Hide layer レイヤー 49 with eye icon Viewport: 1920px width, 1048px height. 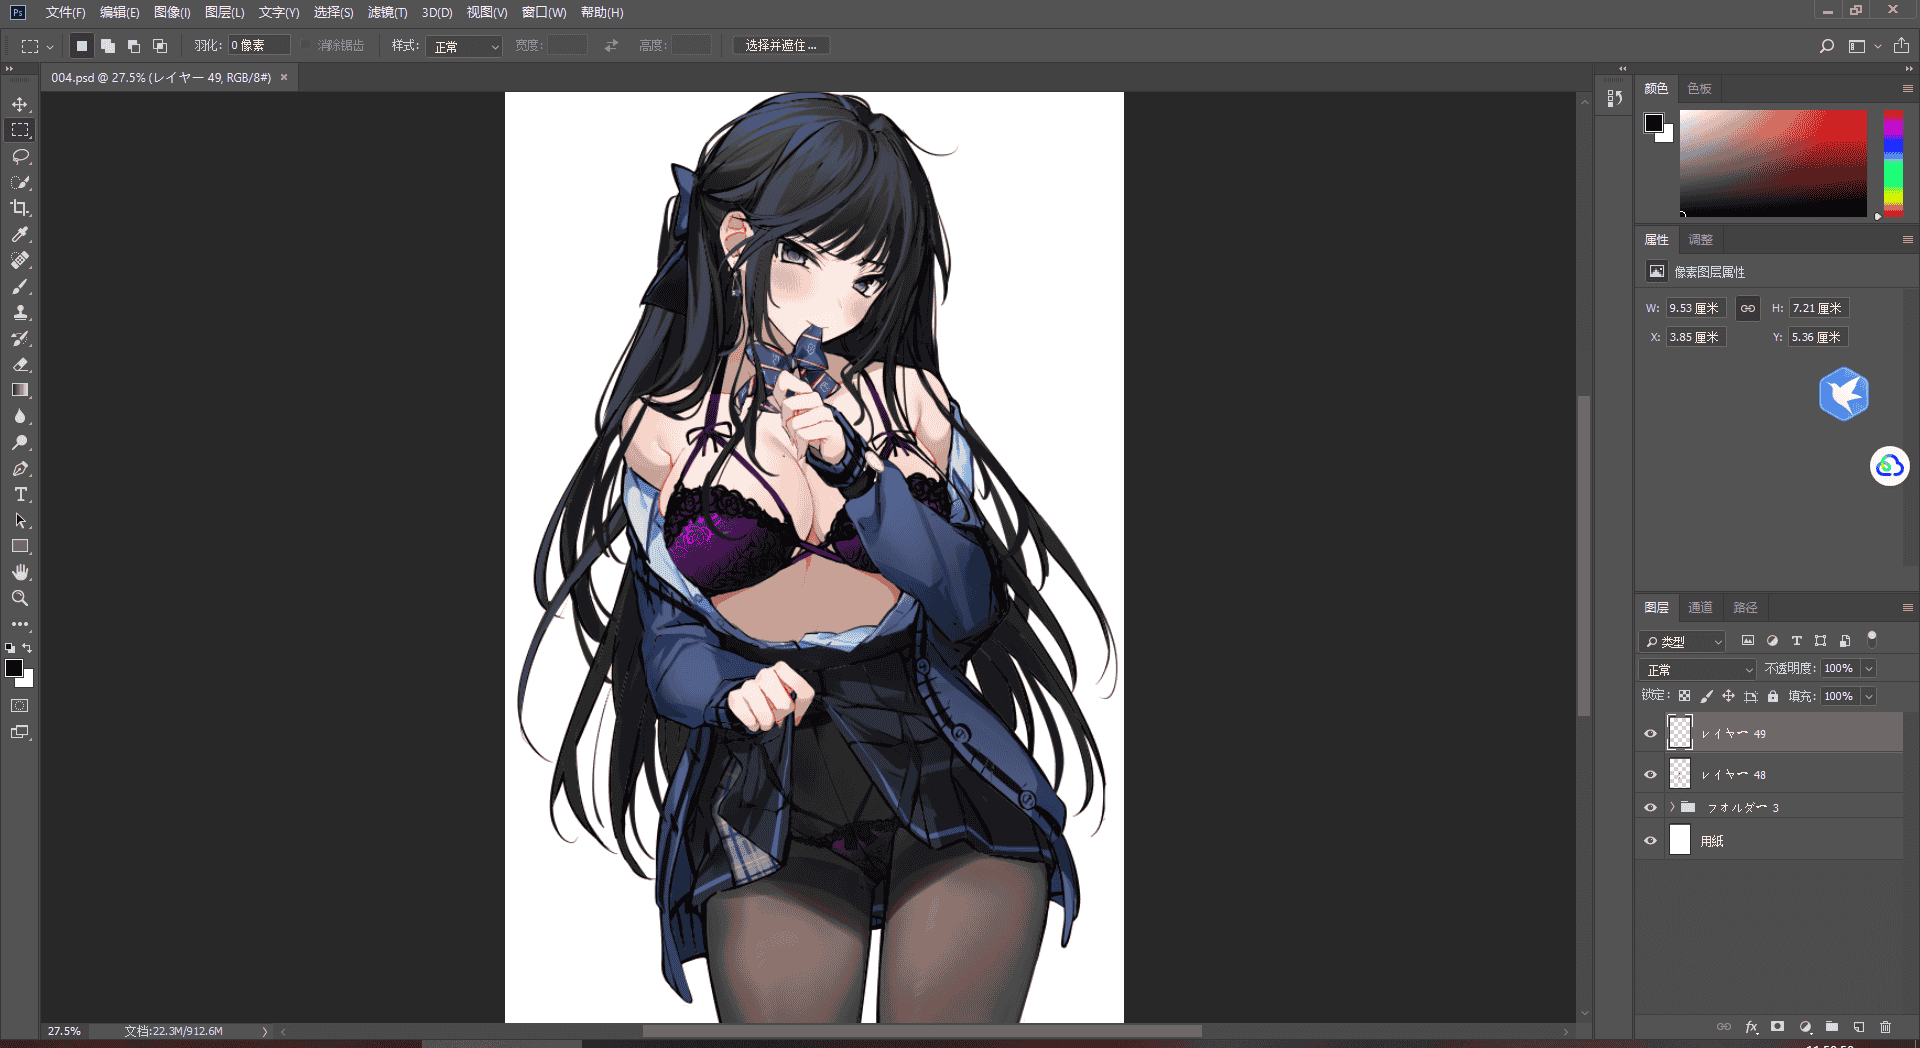click(x=1651, y=733)
